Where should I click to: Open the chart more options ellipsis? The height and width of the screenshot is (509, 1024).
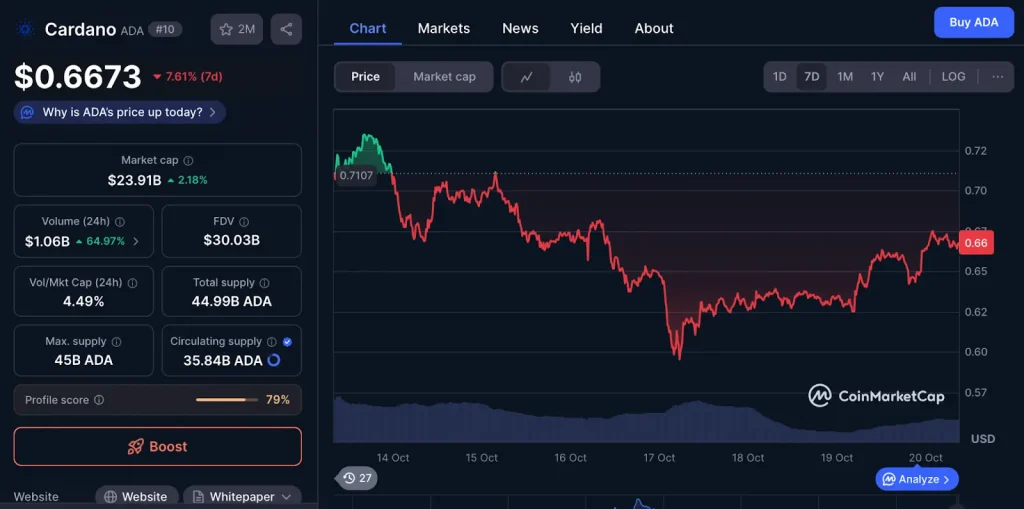pos(997,77)
